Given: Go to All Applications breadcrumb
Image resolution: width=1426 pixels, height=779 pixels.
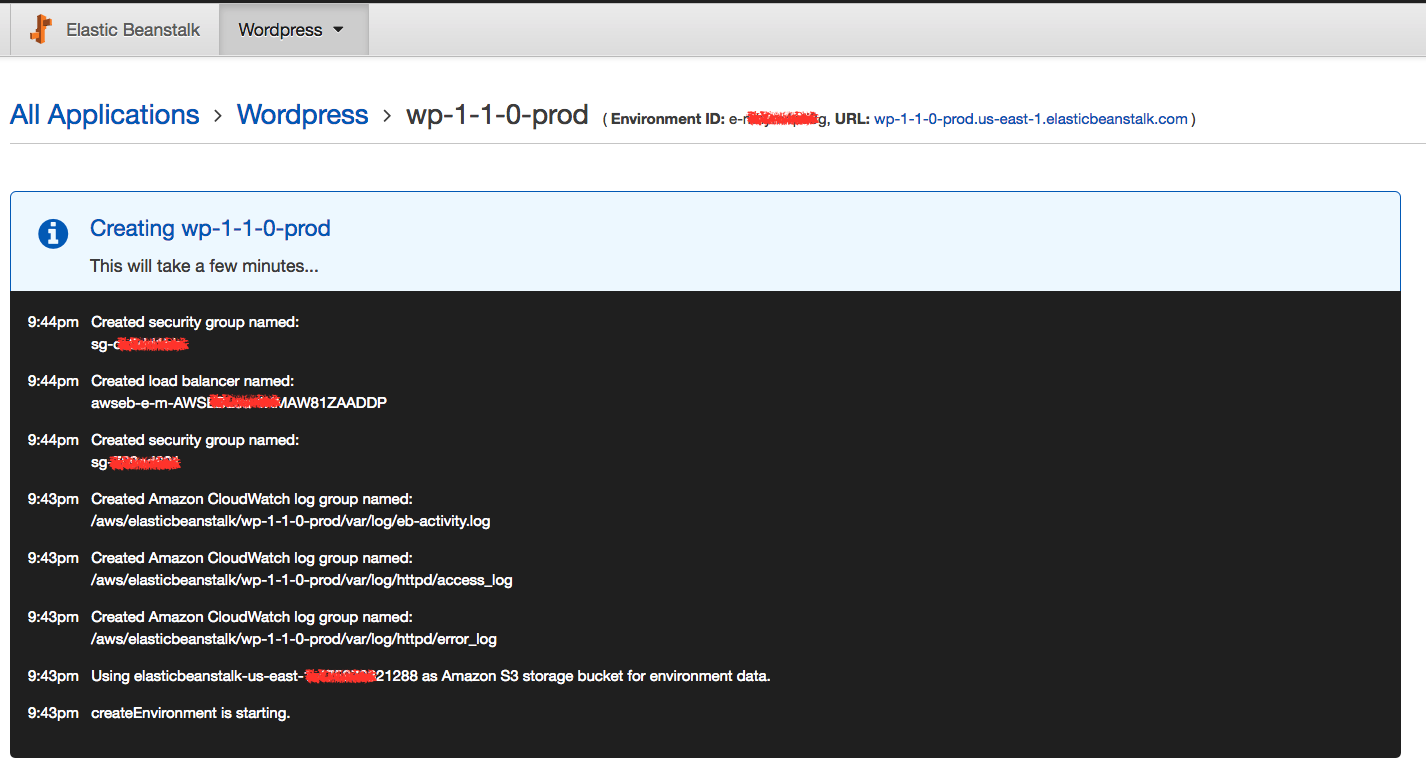Looking at the screenshot, I should pyautogui.click(x=105, y=115).
